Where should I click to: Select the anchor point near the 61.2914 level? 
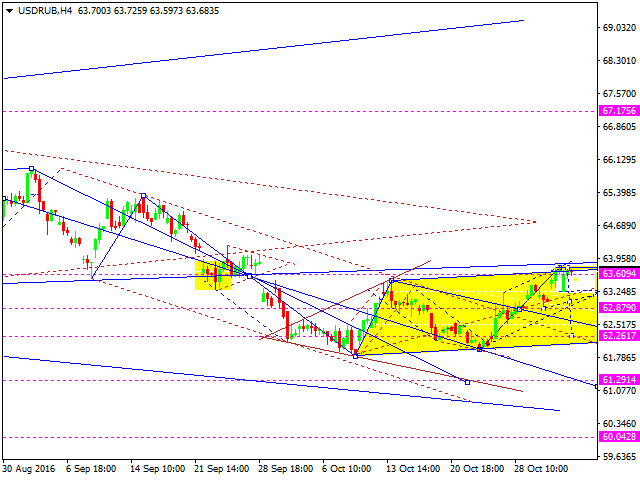click(x=467, y=382)
